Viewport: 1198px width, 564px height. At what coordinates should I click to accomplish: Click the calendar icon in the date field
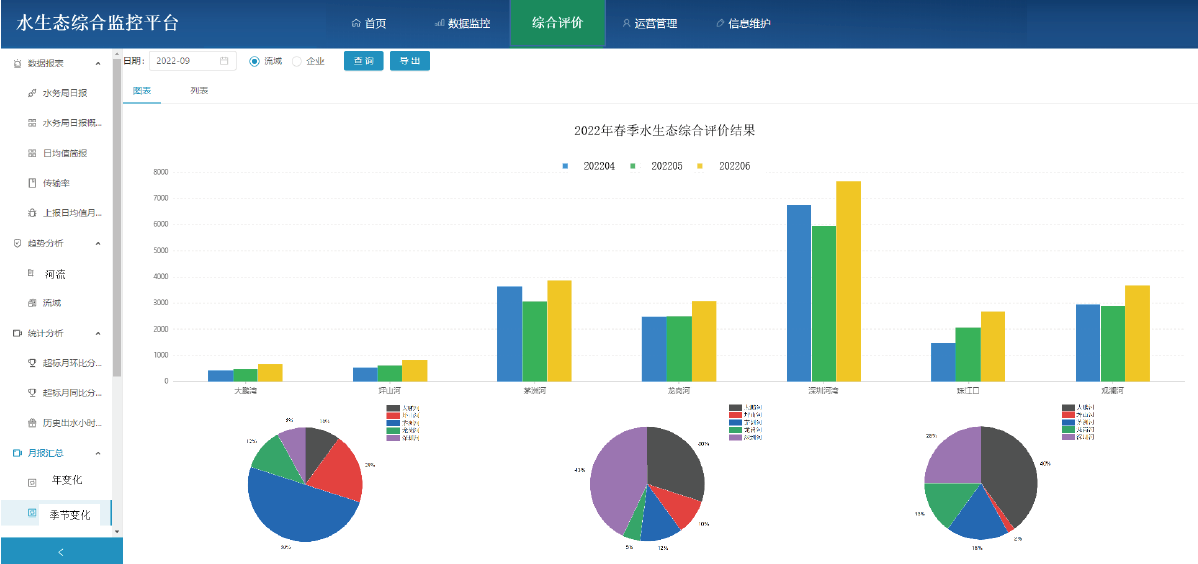click(x=224, y=61)
